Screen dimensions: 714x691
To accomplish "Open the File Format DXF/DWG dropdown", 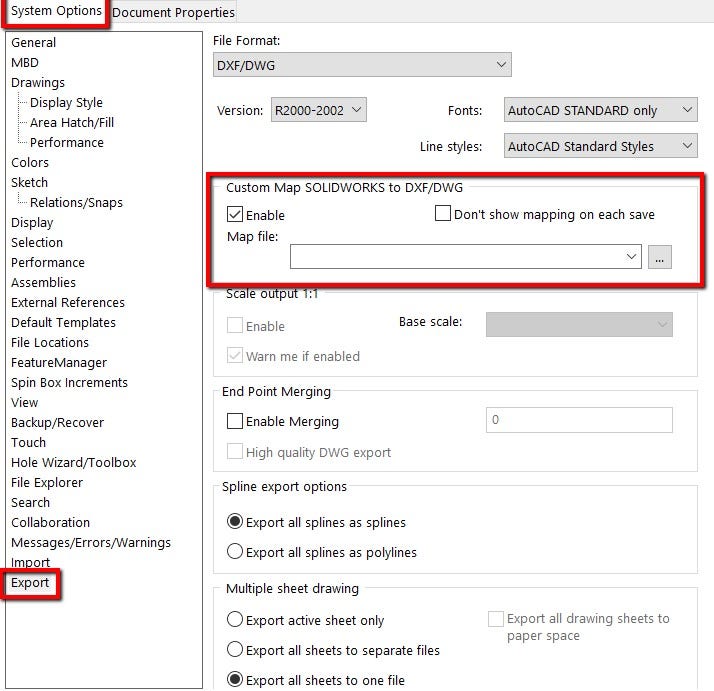I will [x=362, y=65].
